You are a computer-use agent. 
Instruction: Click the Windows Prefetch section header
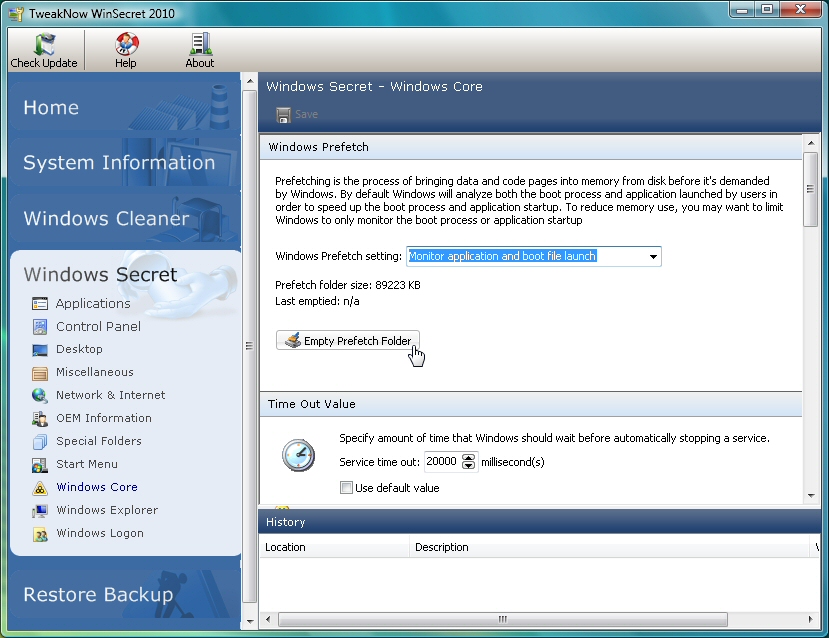pos(531,147)
